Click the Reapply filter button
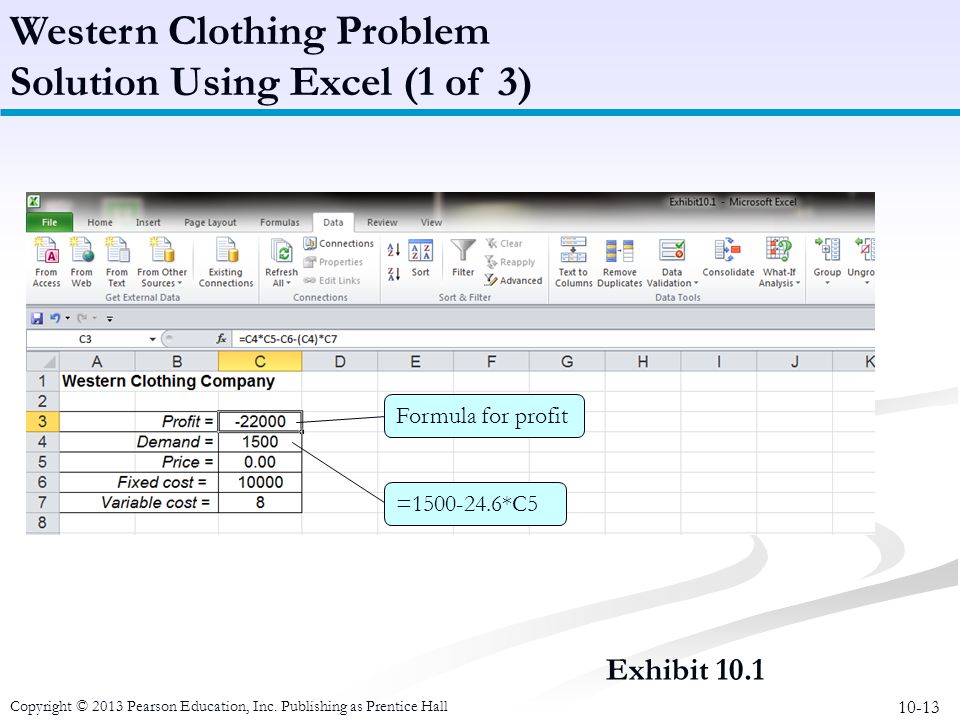The height and width of the screenshot is (720, 960). click(x=510, y=262)
